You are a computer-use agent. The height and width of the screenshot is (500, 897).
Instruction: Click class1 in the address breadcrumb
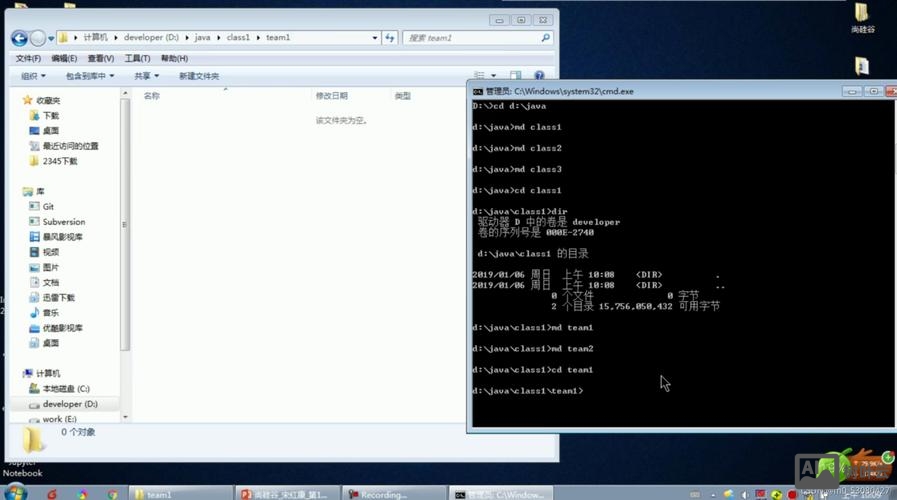point(238,38)
